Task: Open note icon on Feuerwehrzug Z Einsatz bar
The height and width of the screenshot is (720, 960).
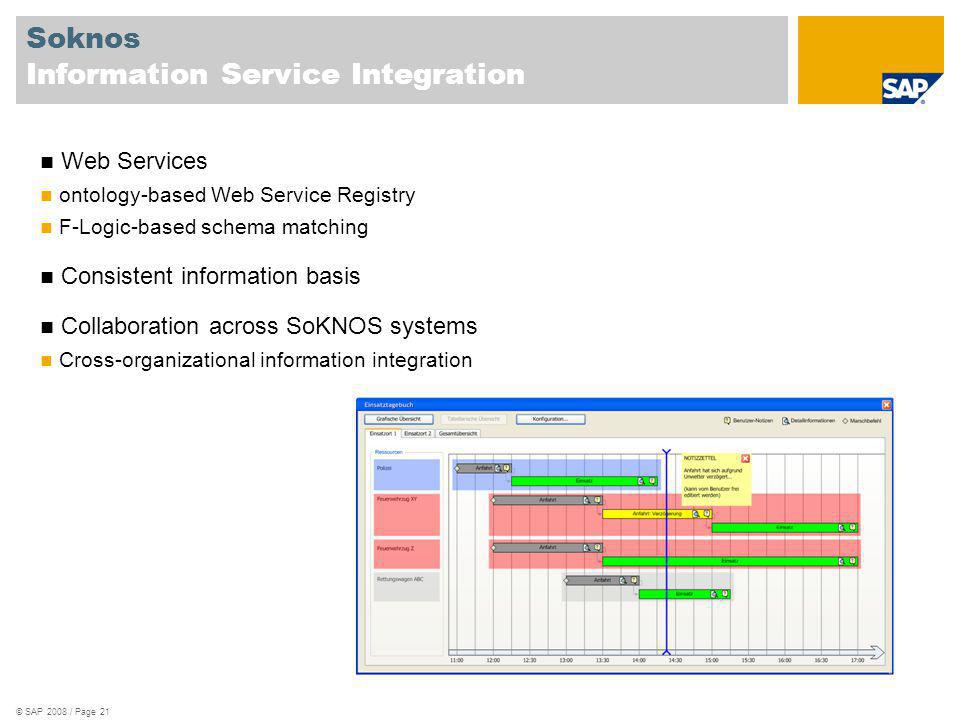Action: tap(852, 561)
